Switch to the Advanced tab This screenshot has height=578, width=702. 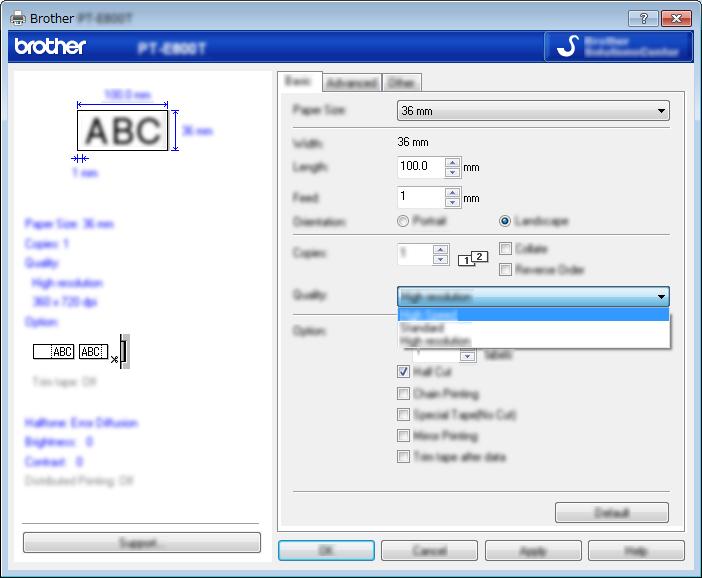pos(351,83)
